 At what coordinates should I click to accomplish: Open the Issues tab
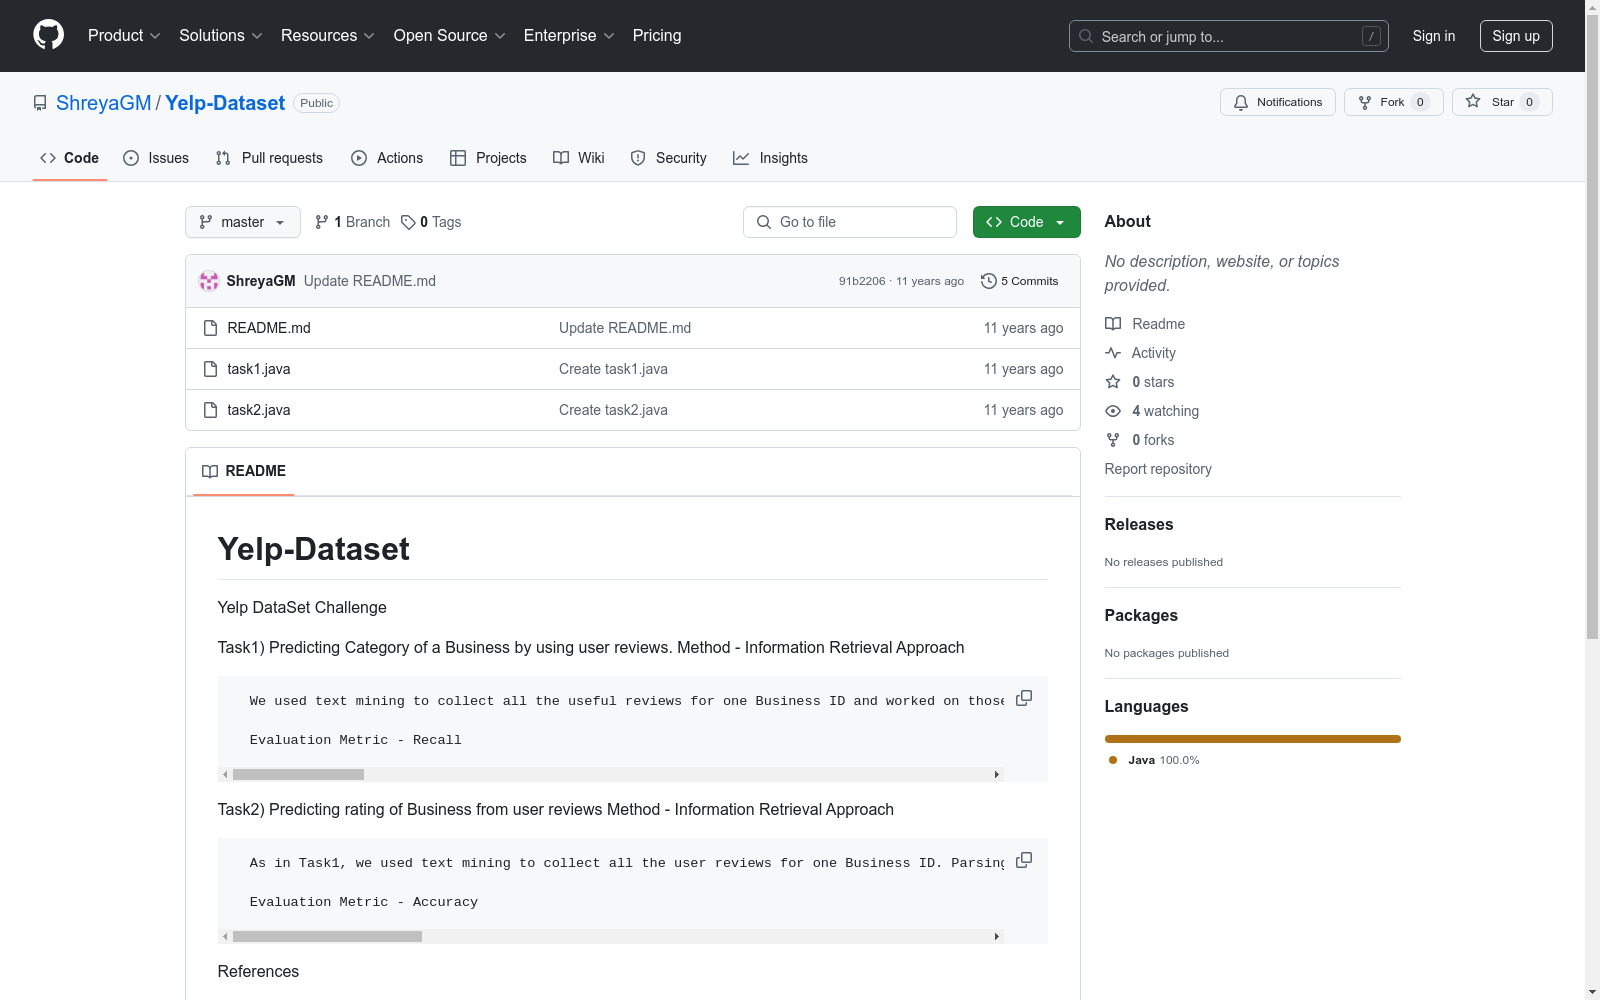pos(156,158)
